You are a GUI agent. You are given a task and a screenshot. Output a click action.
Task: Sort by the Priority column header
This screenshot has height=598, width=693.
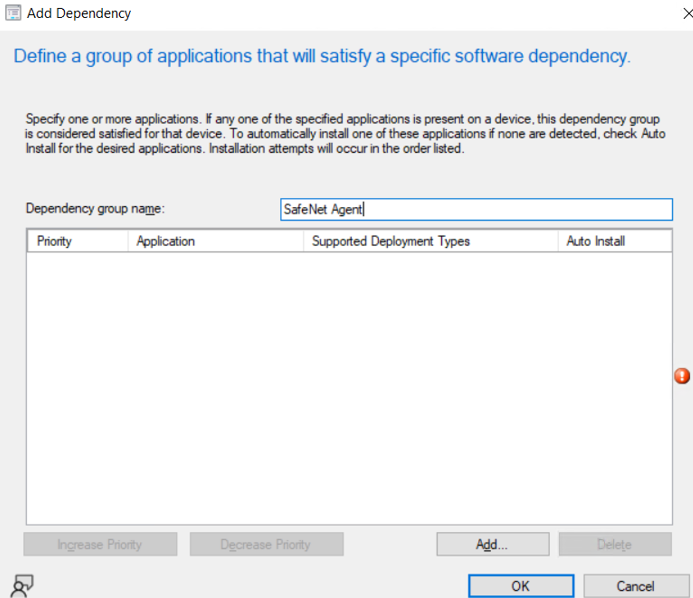[77, 241]
